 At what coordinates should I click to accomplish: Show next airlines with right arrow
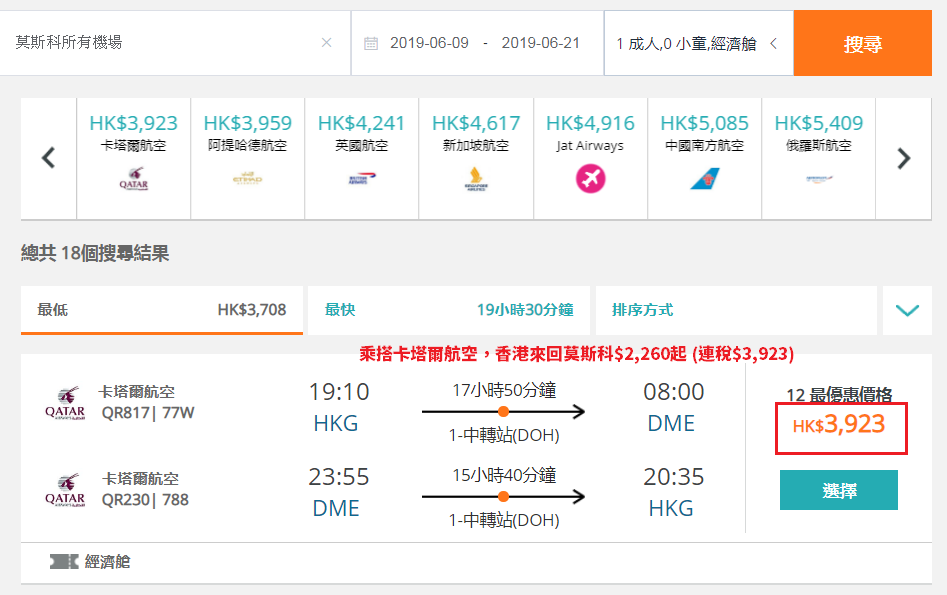coord(904,158)
